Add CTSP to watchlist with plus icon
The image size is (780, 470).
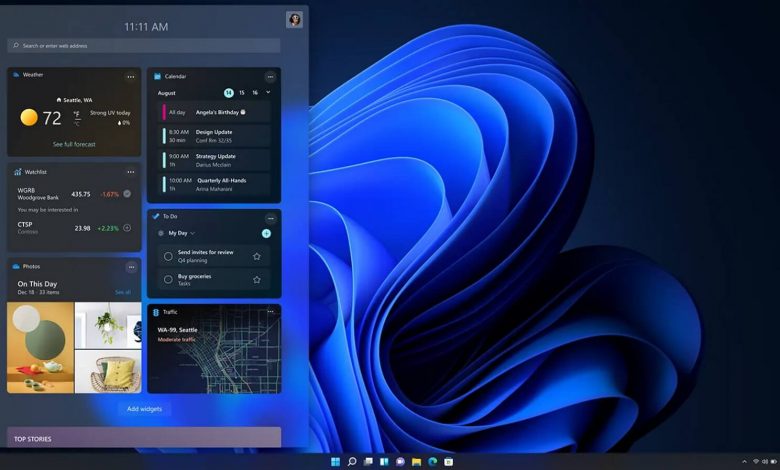coord(127,228)
